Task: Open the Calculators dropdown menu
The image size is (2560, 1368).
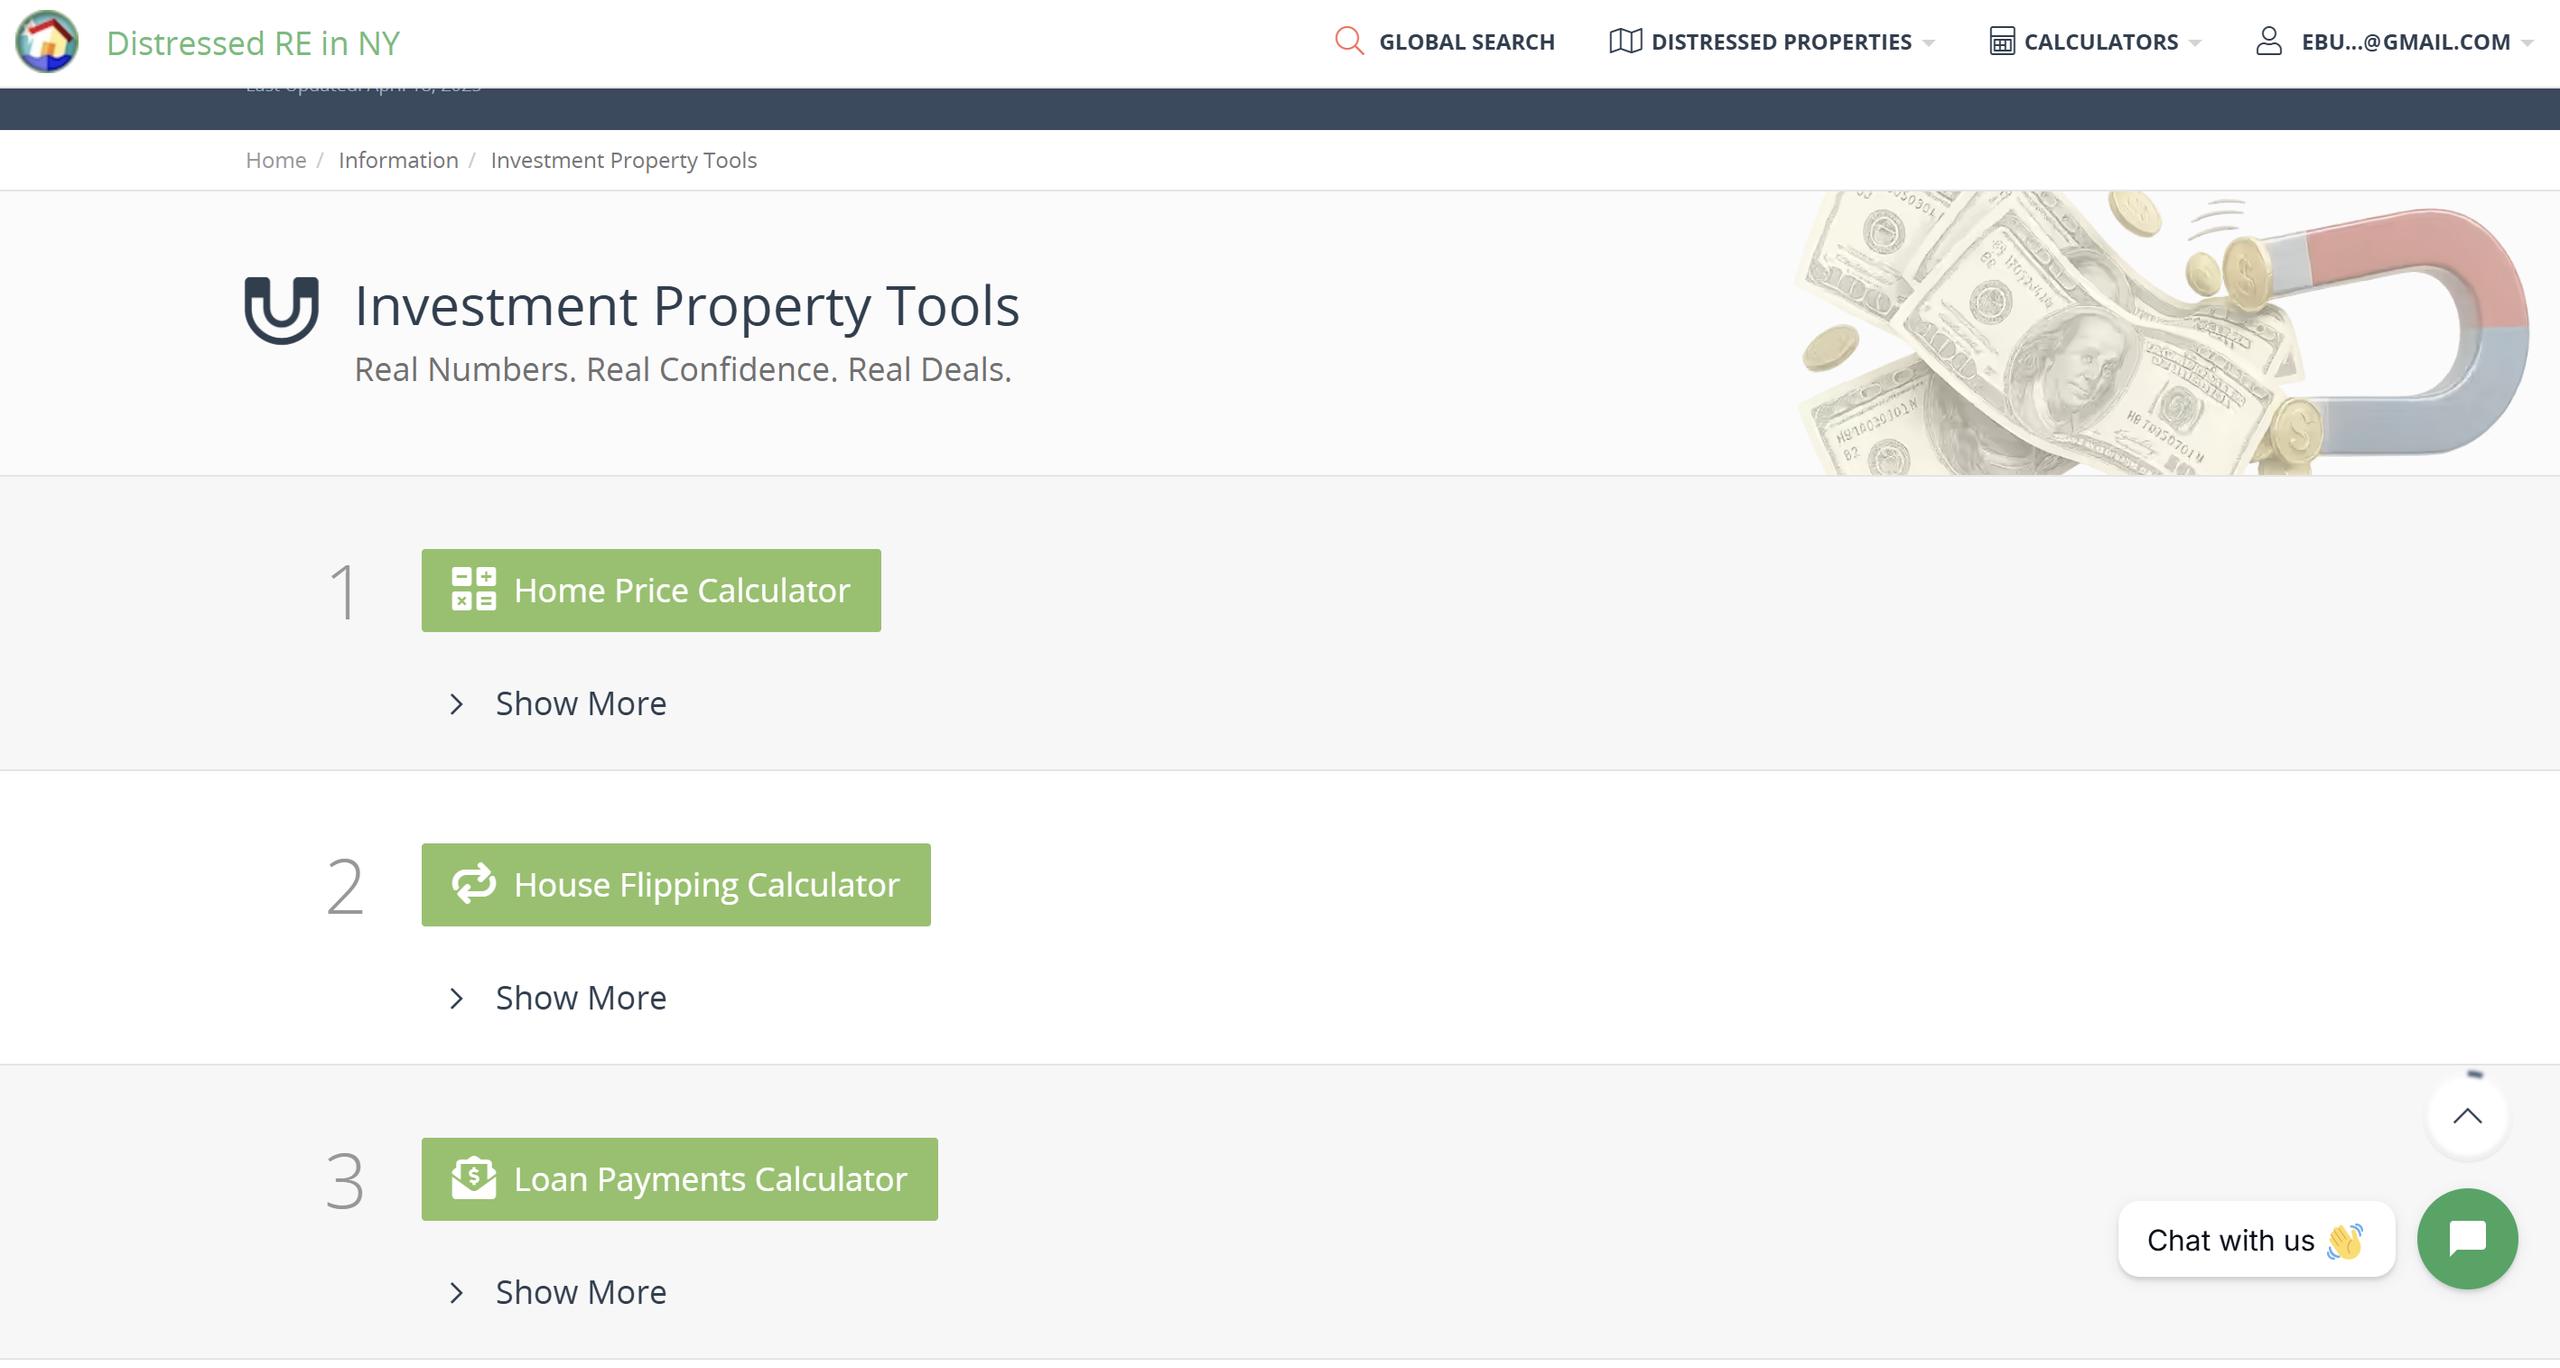Action: (x=2100, y=42)
